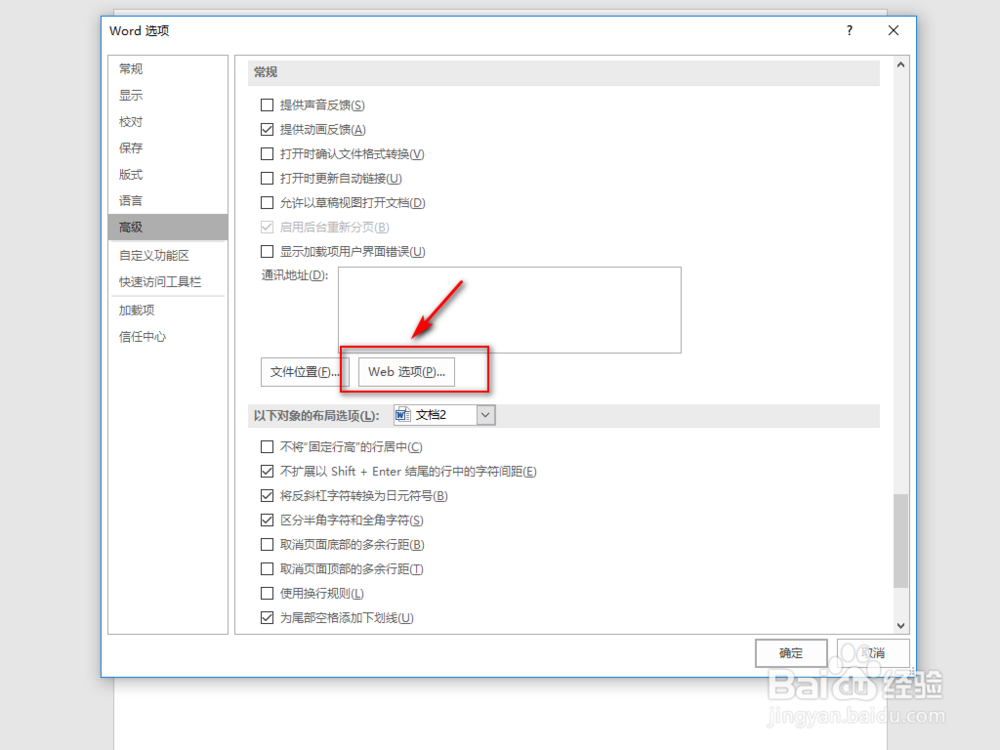Uncheck 不扩展以 Shift + Enter 结尾 option

pyautogui.click(x=267, y=471)
